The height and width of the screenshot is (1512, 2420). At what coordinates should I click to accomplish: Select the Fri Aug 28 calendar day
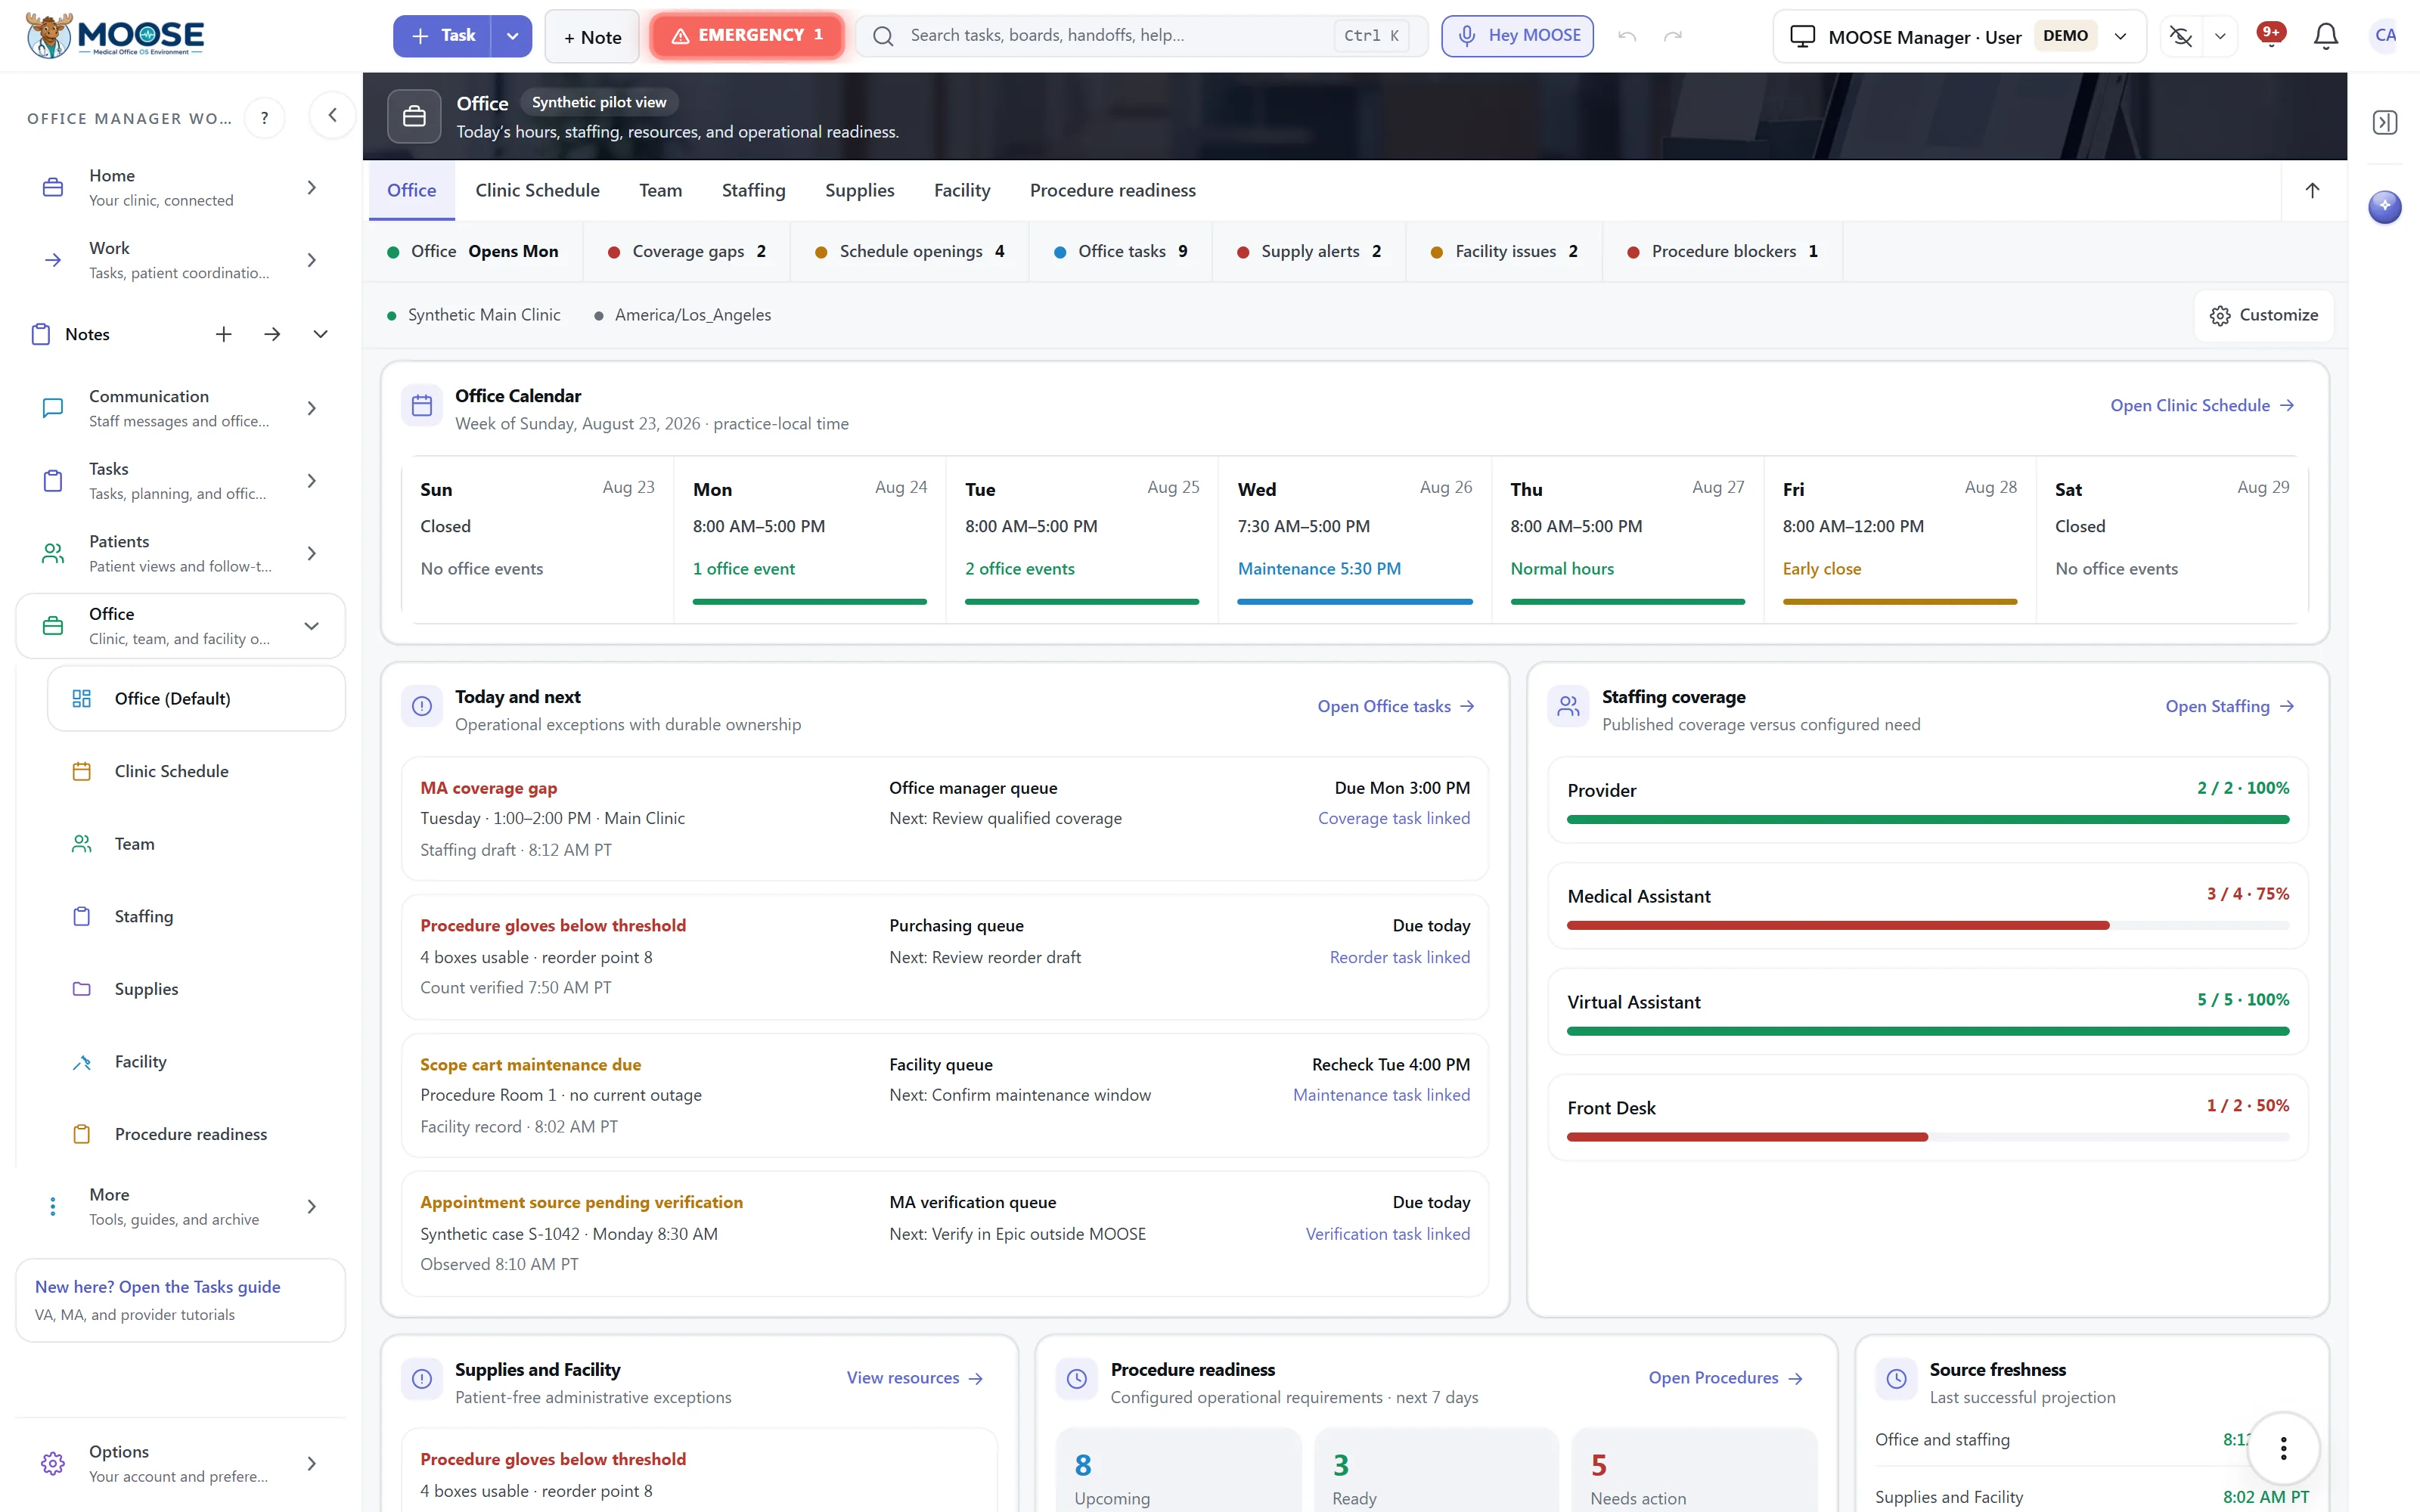click(x=1899, y=540)
